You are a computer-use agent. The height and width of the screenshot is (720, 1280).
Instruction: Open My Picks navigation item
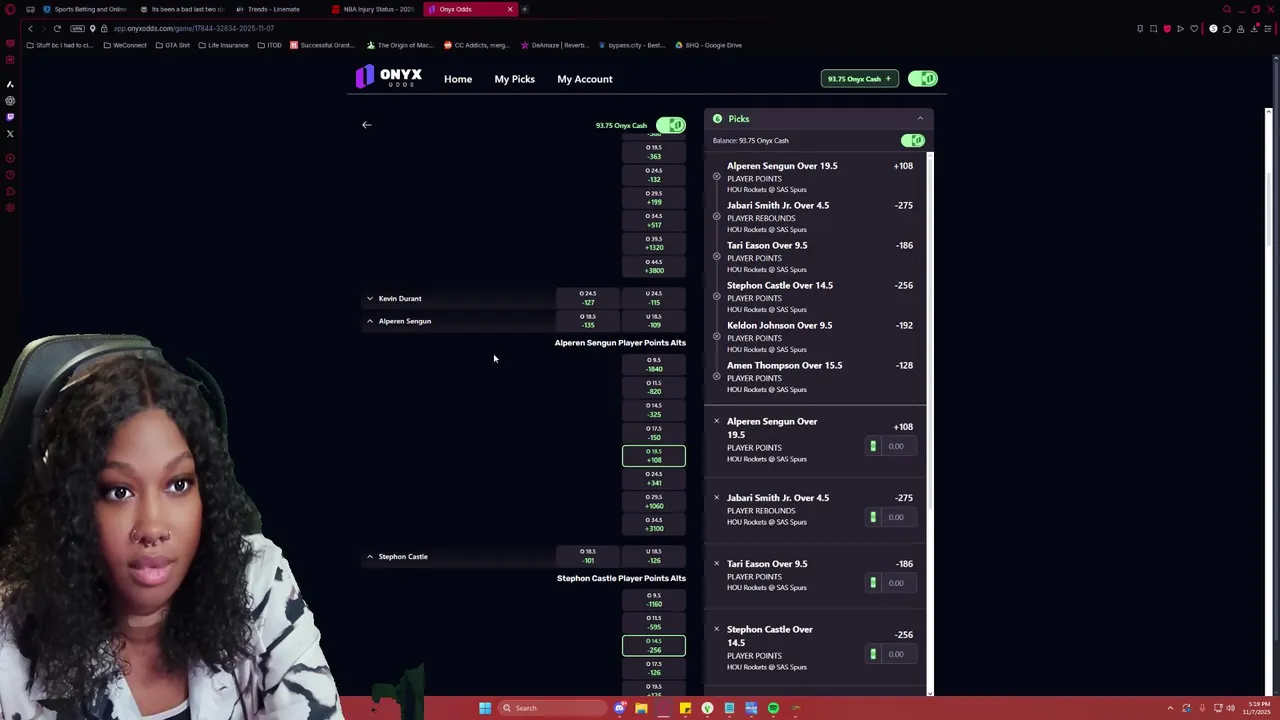514,79
